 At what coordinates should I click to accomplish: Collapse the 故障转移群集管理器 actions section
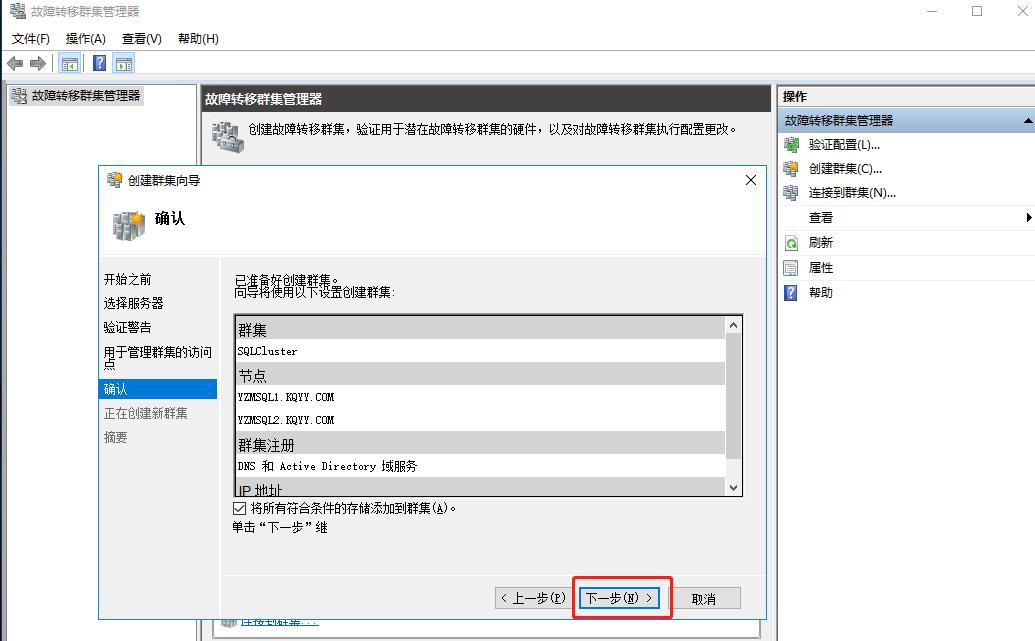point(1026,120)
